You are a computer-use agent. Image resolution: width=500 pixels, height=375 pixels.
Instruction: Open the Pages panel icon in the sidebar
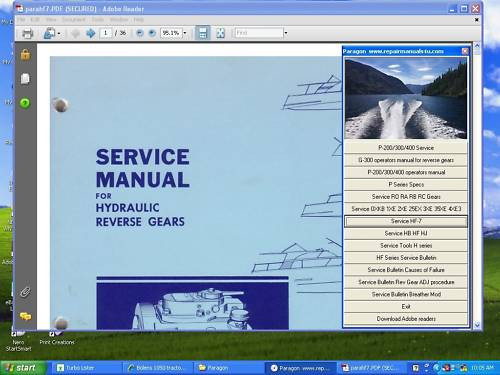(x=25, y=79)
